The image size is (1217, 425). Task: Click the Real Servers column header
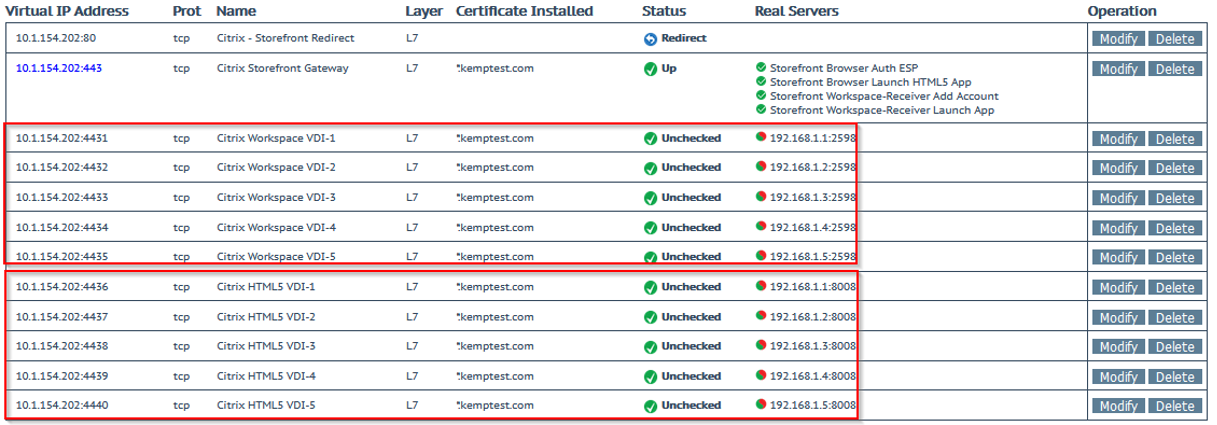pos(797,11)
